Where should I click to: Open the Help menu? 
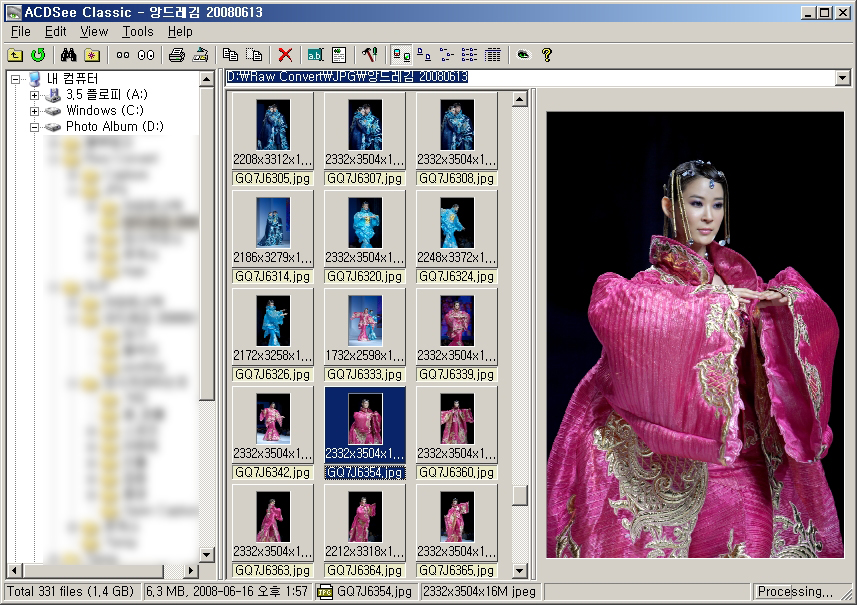point(180,32)
